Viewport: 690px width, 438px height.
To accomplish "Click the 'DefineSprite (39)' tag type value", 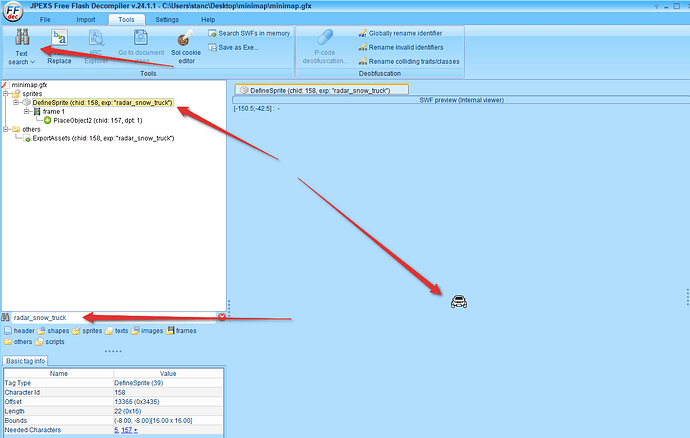I will coord(139,383).
